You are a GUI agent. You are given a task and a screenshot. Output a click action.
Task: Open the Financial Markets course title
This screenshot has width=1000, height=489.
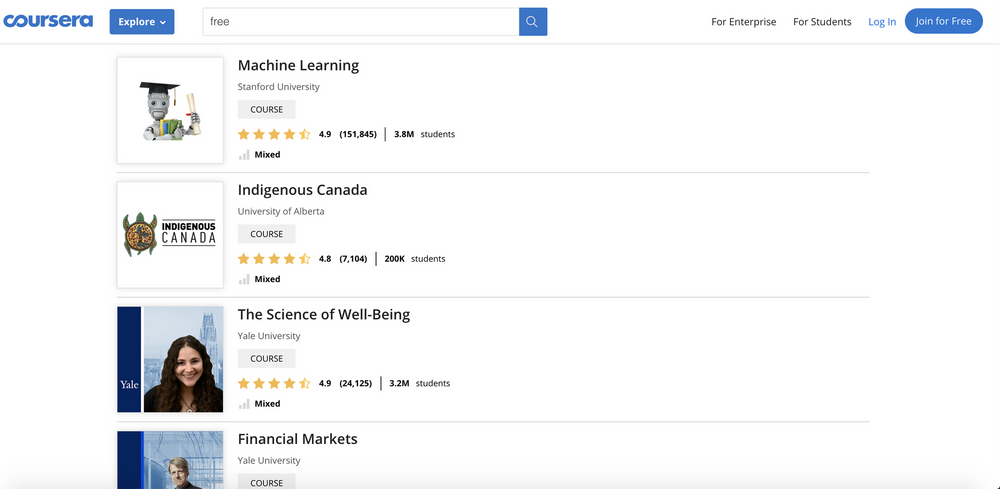point(297,439)
